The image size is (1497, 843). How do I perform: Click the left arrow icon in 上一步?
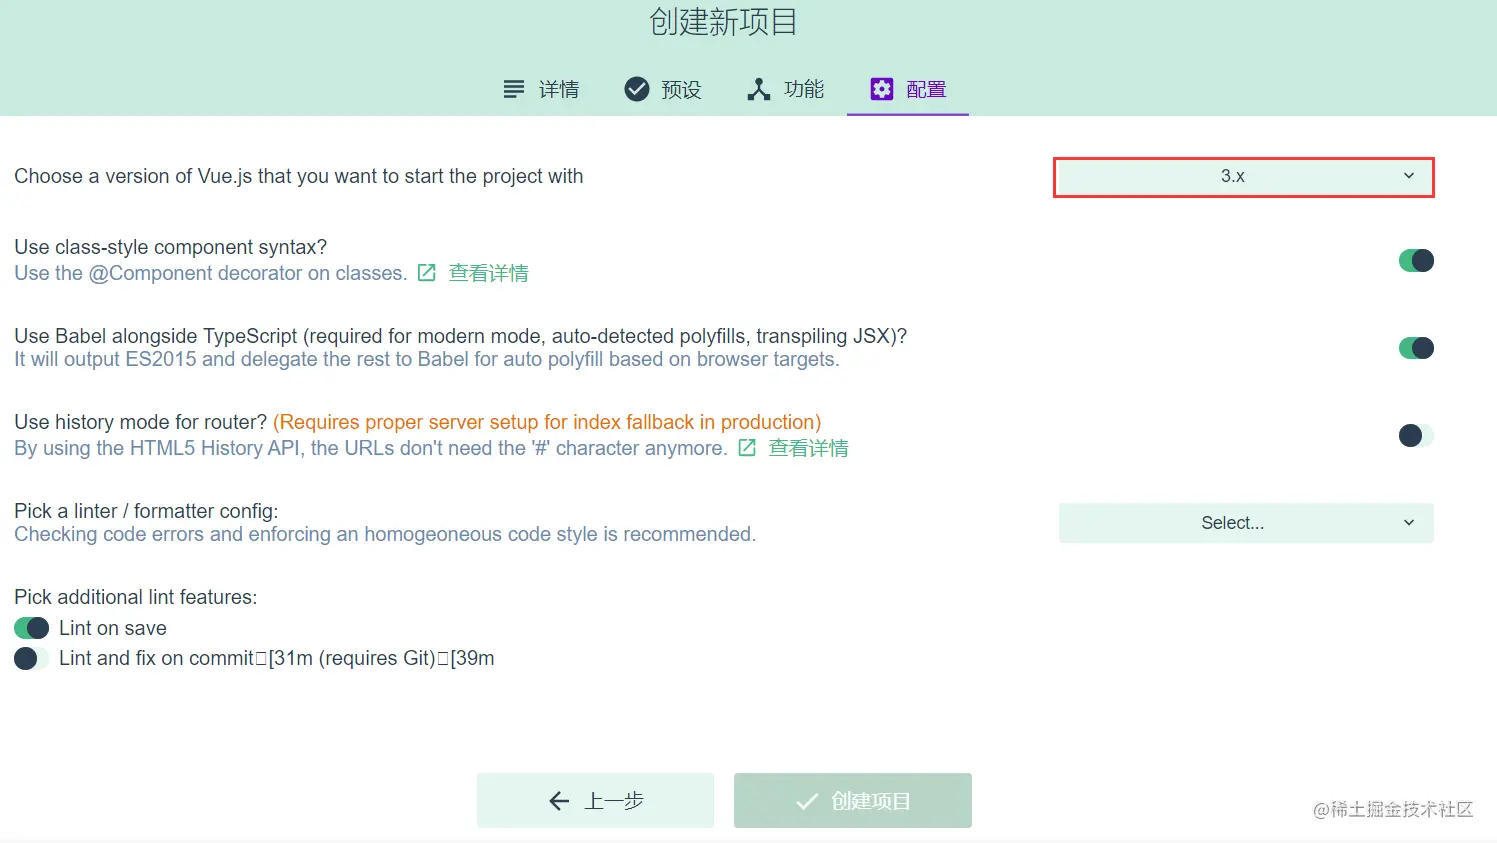coord(559,801)
